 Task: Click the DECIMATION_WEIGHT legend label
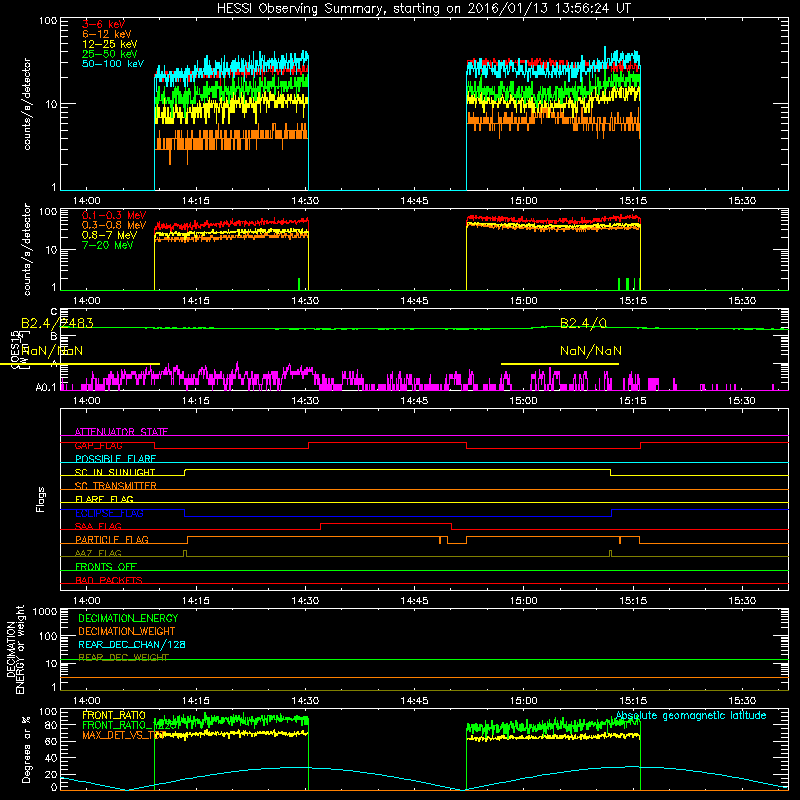pos(127,631)
